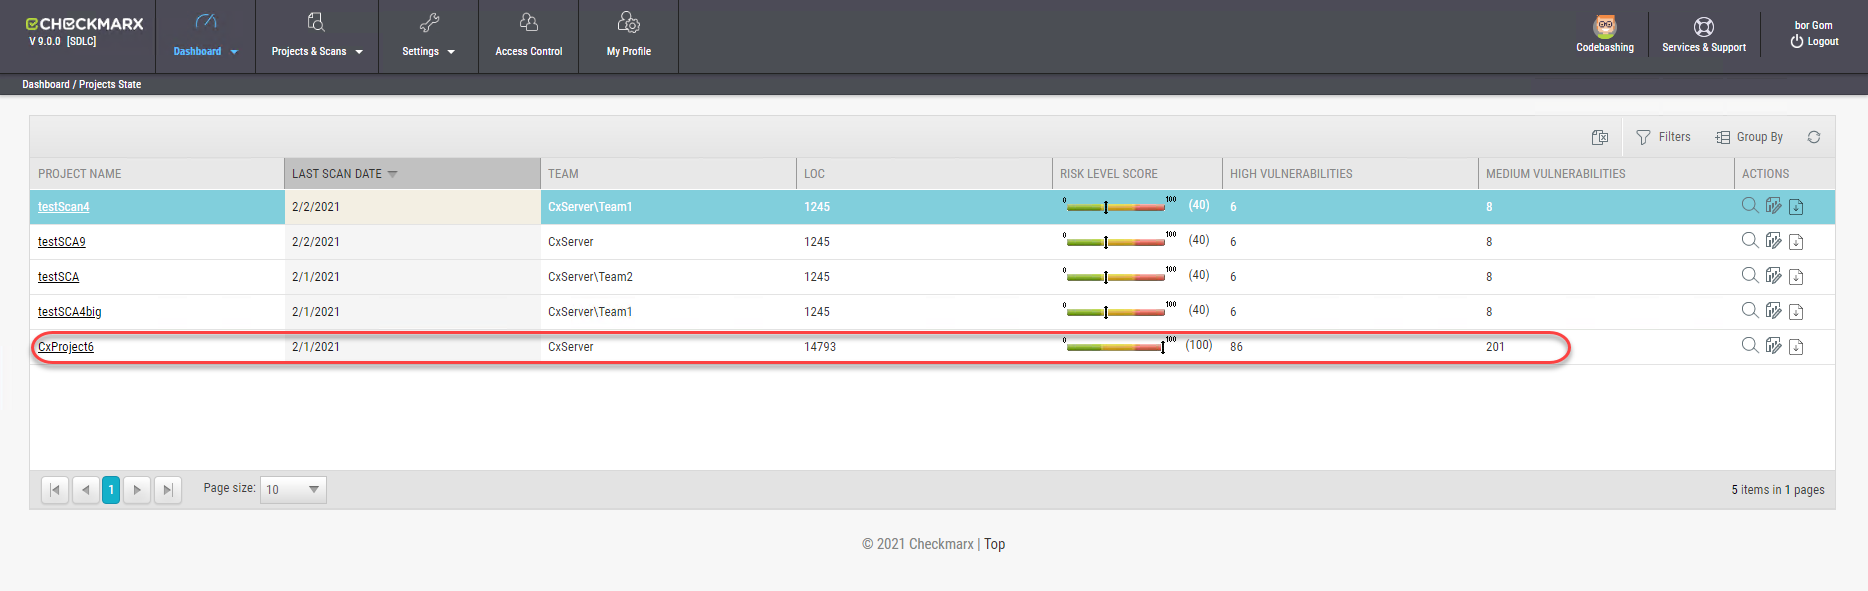Open Codebashing from the top bar
The height and width of the screenshot is (591, 1868).
click(x=1604, y=35)
